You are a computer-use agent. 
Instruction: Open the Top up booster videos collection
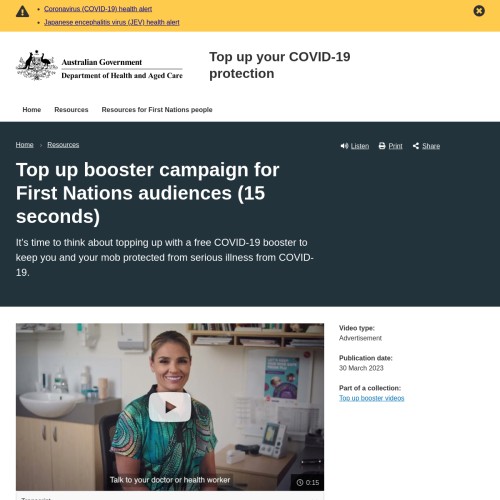372,398
